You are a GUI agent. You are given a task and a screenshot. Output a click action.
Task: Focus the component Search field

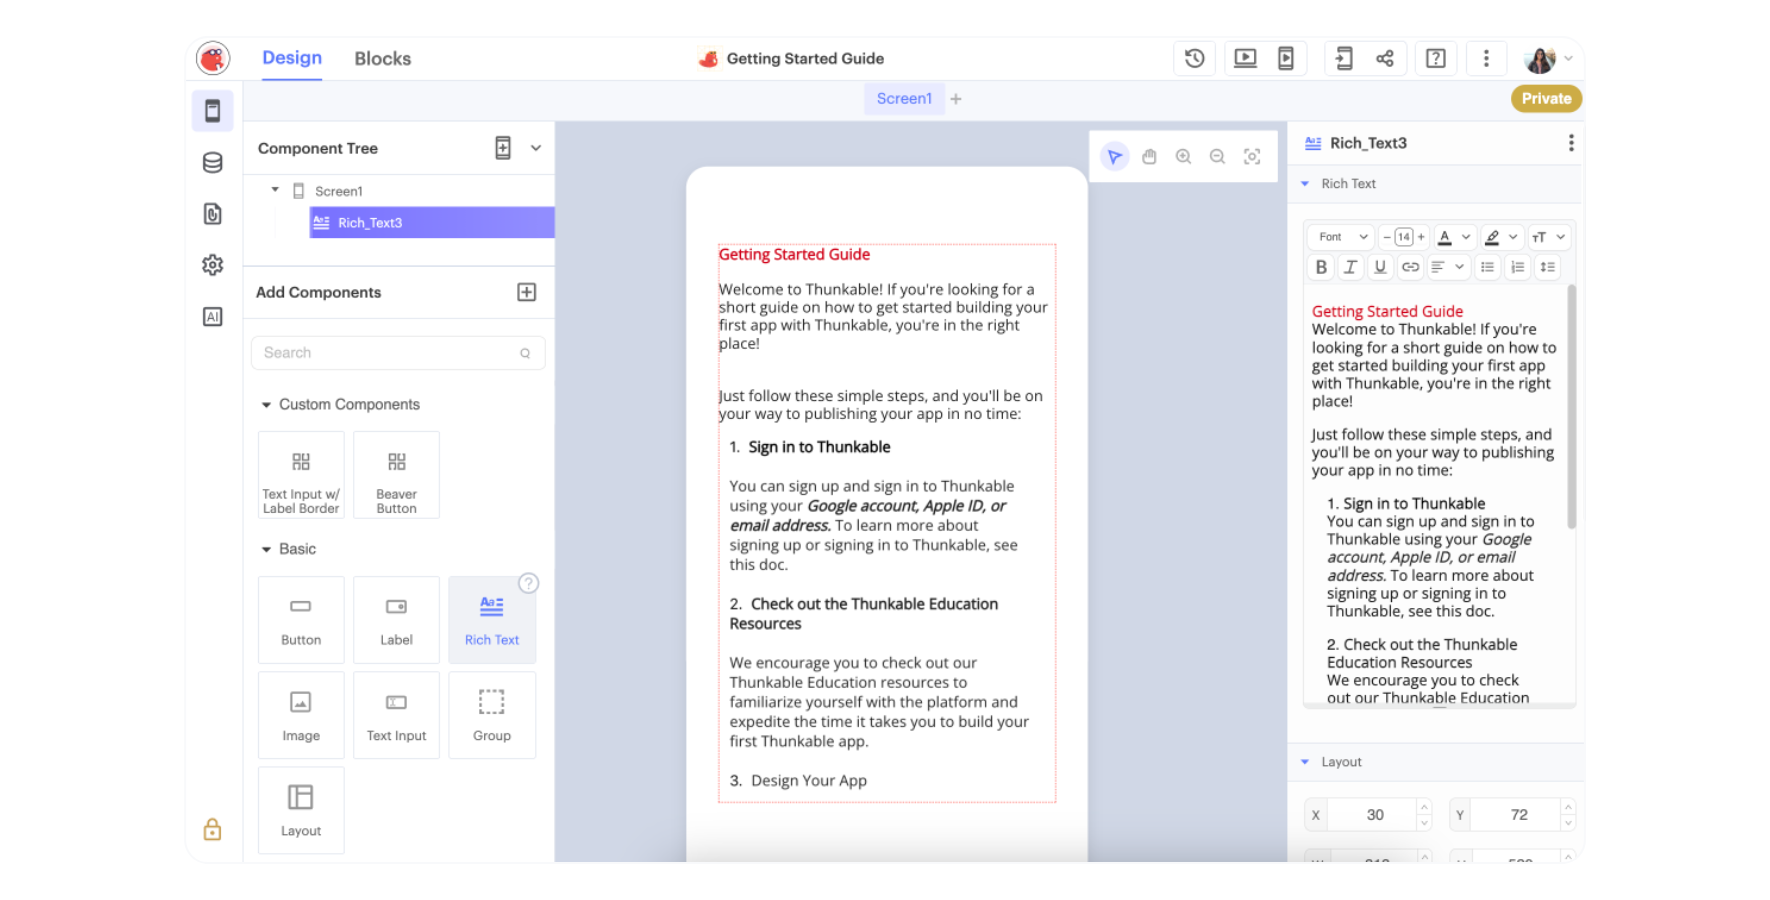398,353
